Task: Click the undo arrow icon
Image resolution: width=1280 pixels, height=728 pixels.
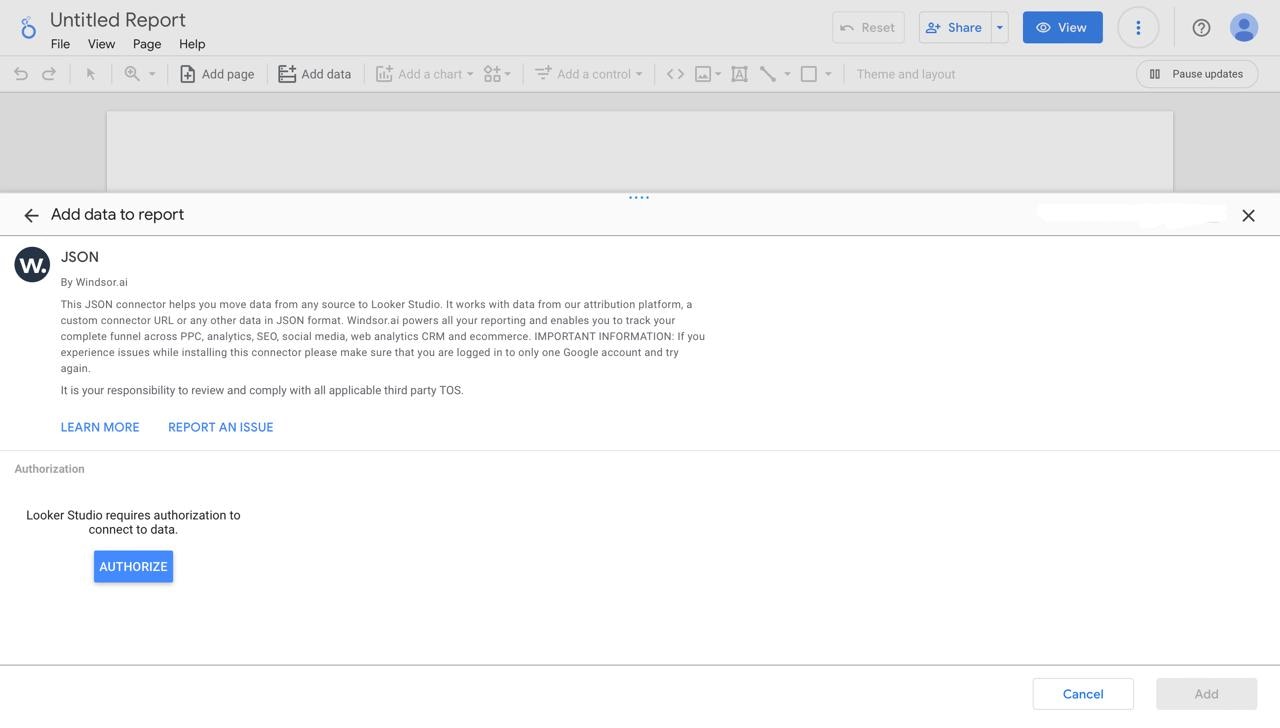Action: (x=20, y=74)
